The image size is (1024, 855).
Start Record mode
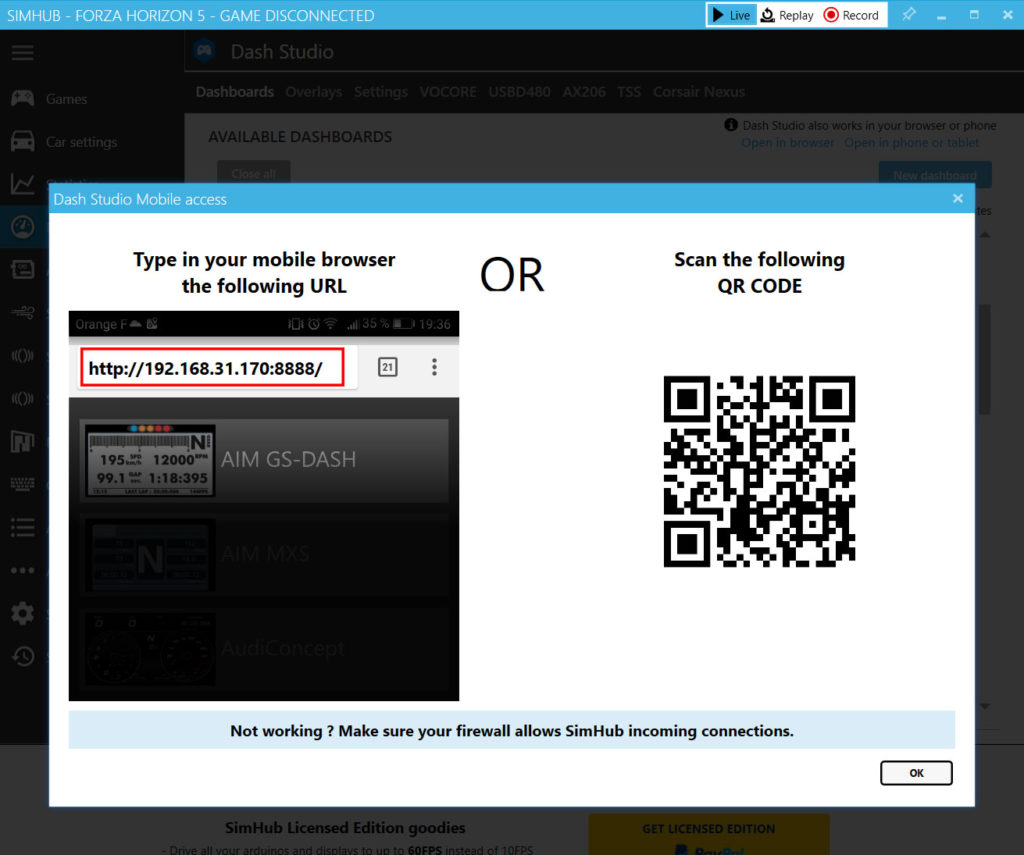(x=851, y=15)
